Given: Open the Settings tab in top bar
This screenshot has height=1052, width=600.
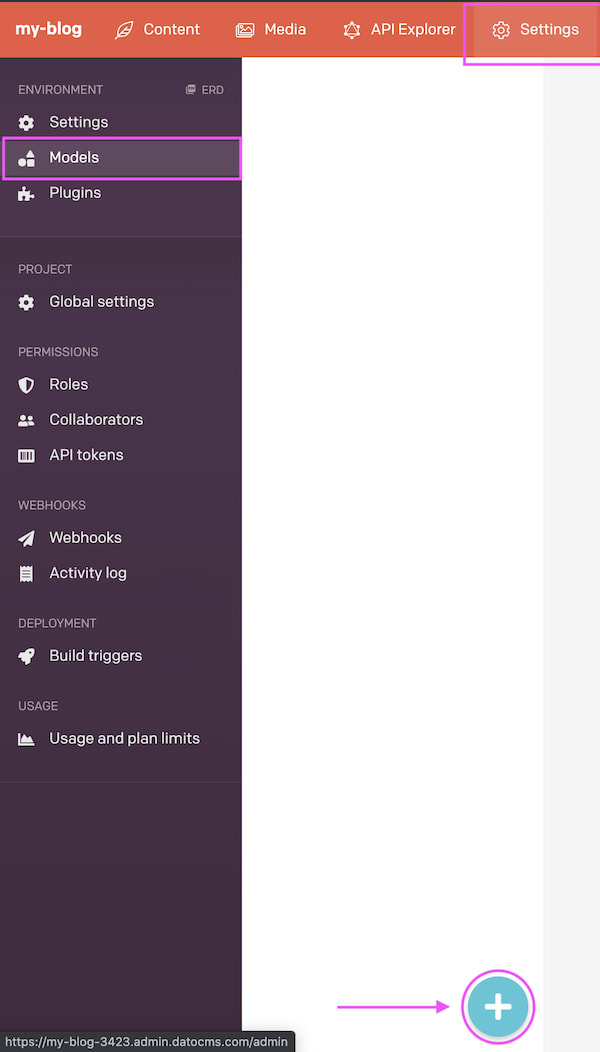Looking at the screenshot, I should click(535, 30).
